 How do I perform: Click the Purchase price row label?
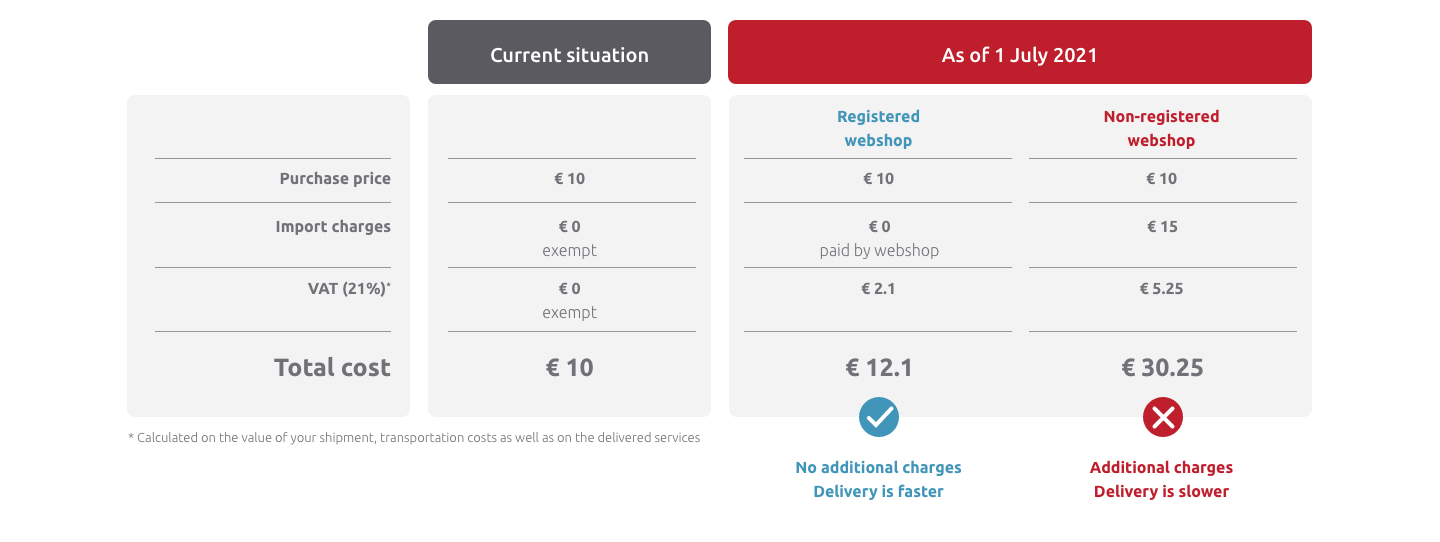(x=335, y=179)
